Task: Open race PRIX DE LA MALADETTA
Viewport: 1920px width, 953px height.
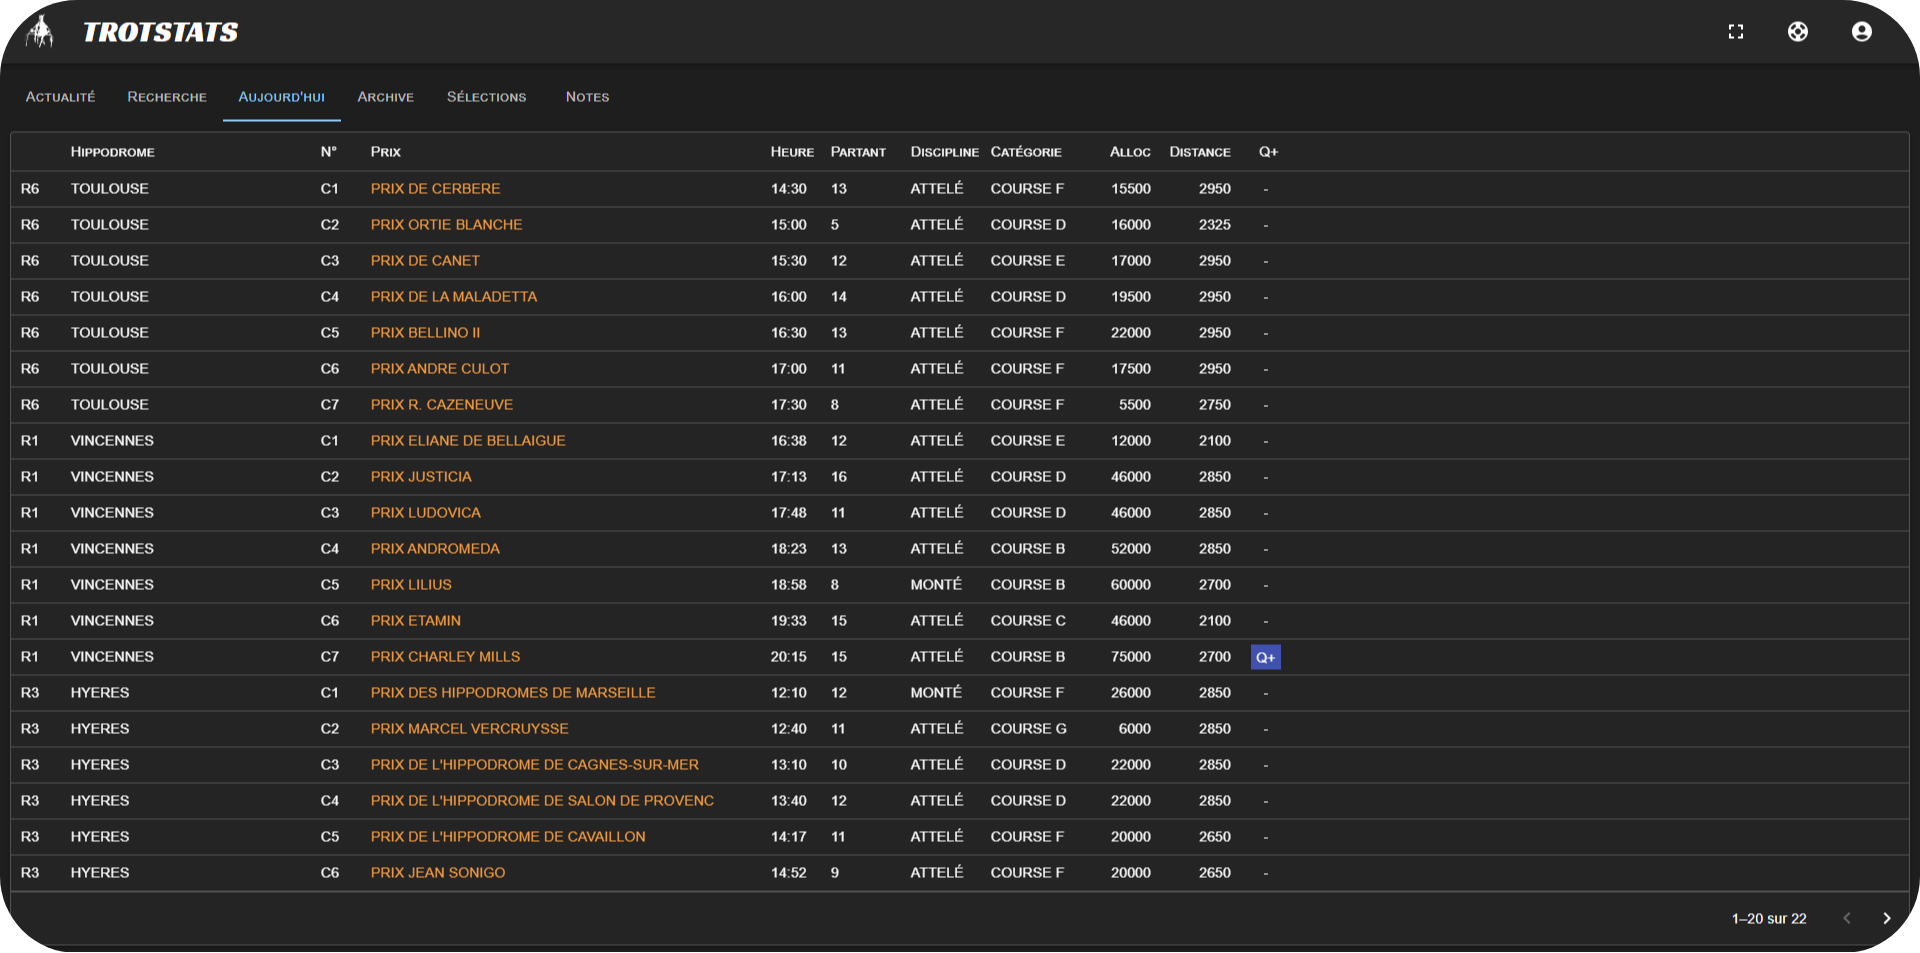Action: click(454, 297)
